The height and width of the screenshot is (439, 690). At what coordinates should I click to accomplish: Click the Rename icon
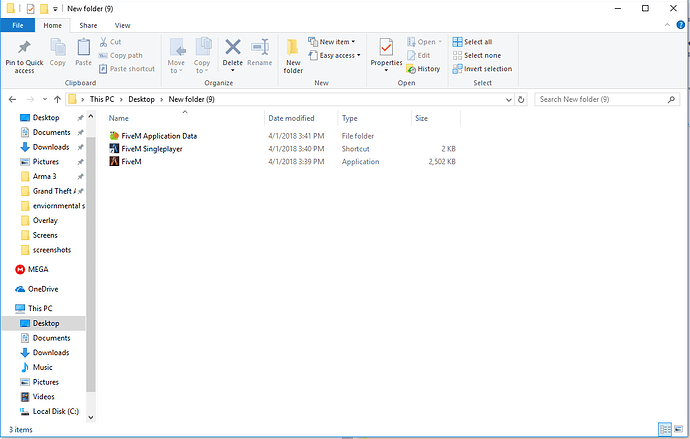(260, 47)
